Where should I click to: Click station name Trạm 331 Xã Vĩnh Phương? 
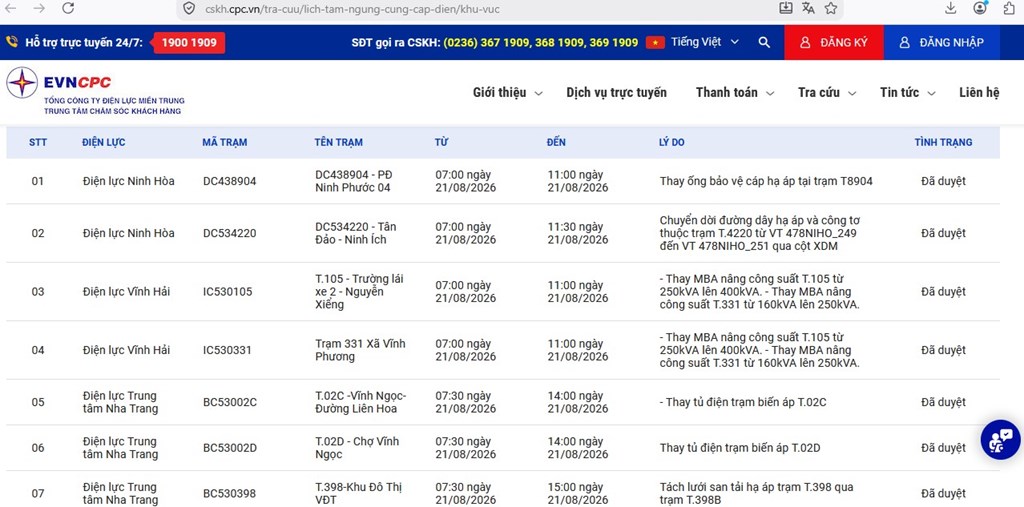360,350
